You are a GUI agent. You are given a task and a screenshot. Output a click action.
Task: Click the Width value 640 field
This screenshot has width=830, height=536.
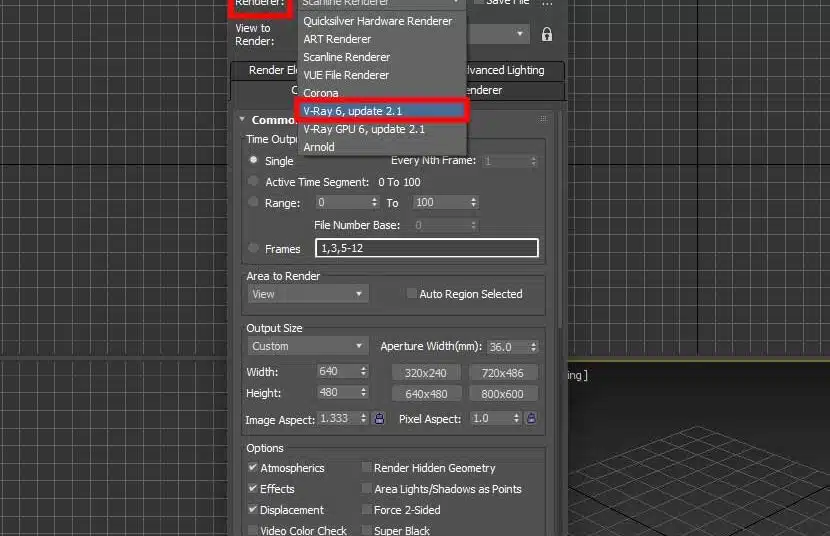338,371
